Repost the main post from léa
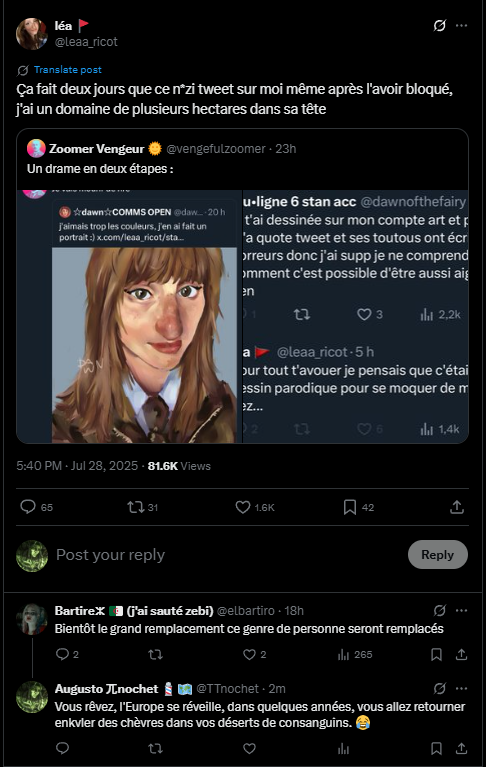The image size is (486, 767). (x=135, y=507)
